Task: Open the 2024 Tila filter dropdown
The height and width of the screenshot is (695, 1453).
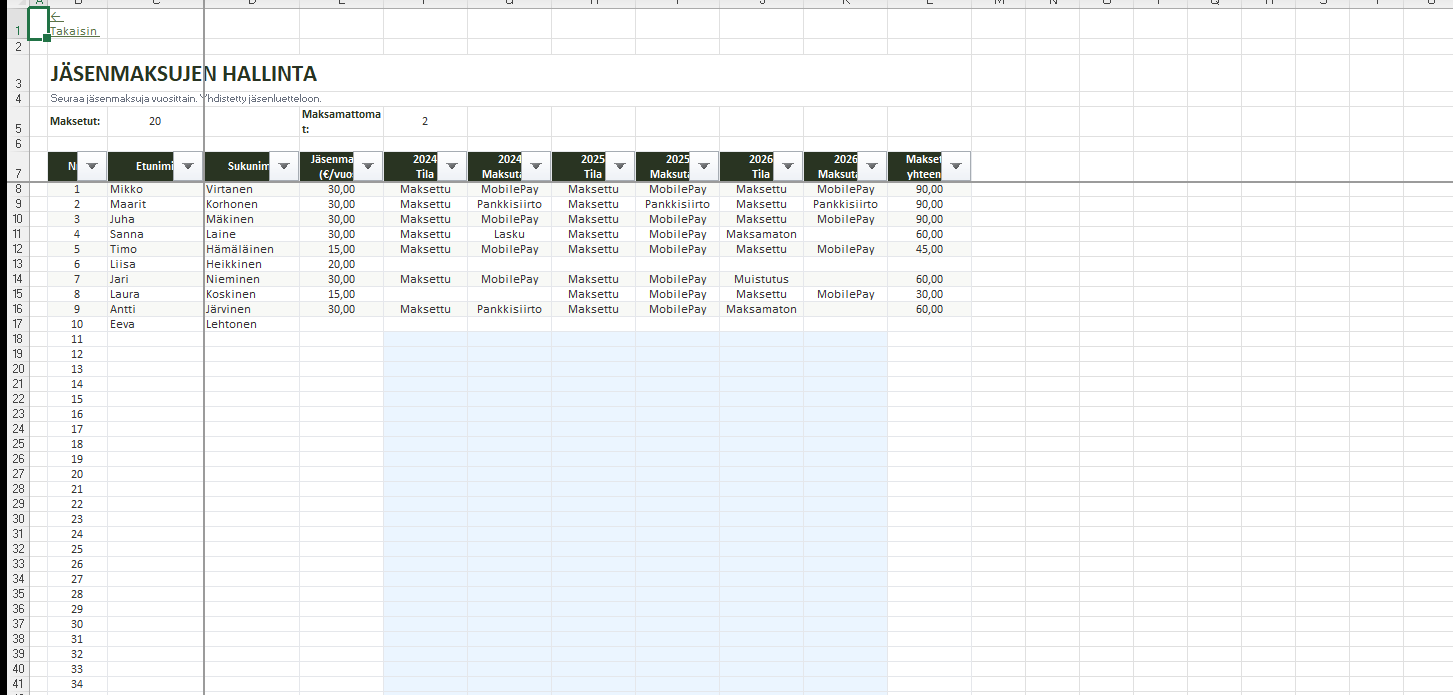Action: pyautogui.click(x=451, y=166)
